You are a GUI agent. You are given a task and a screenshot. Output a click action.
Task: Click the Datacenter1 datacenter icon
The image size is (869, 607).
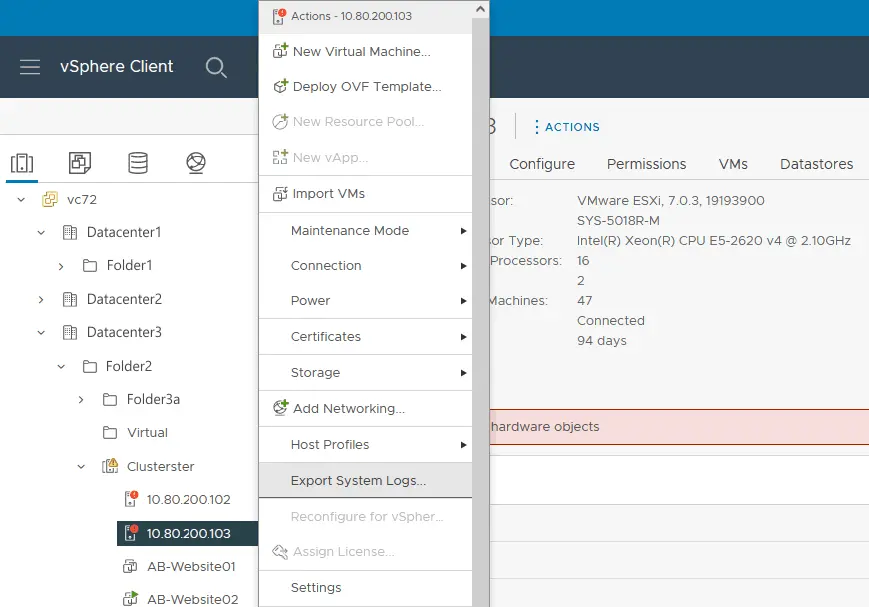coord(70,232)
